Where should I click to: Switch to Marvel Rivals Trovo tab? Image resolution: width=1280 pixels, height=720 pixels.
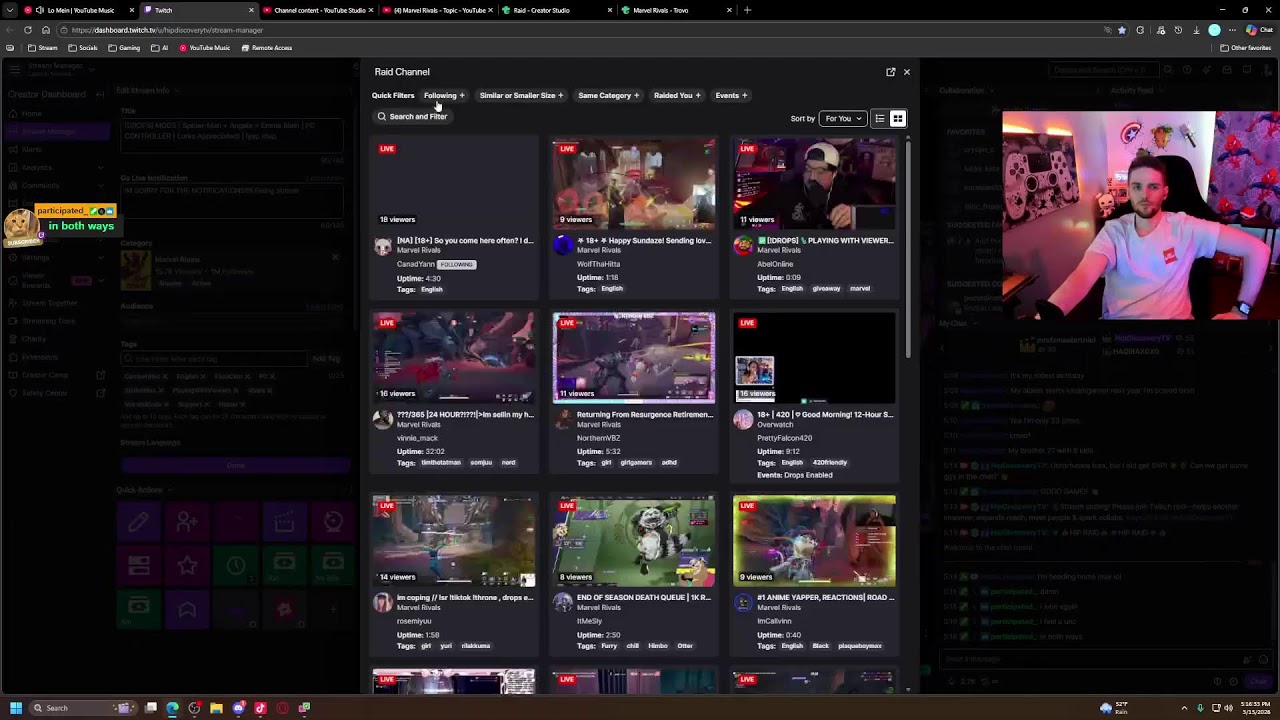click(x=675, y=10)
